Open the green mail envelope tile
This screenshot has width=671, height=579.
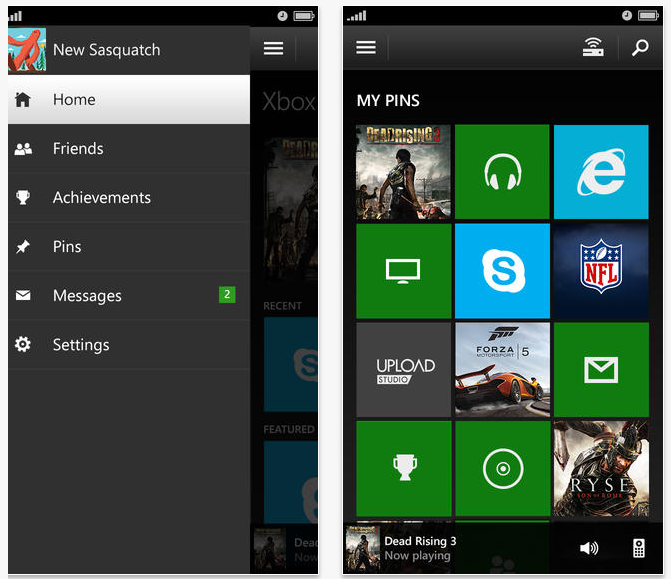point(601,370)
